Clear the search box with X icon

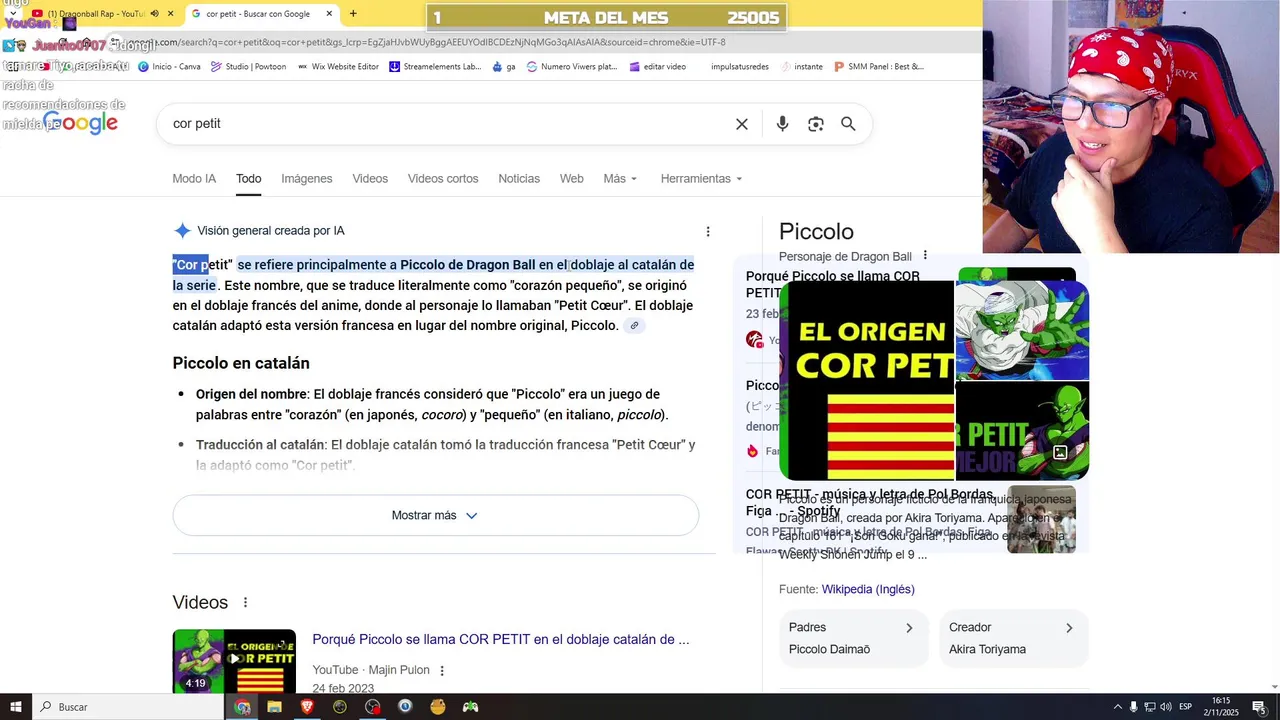pyautogui.click(x=742, y=124)
